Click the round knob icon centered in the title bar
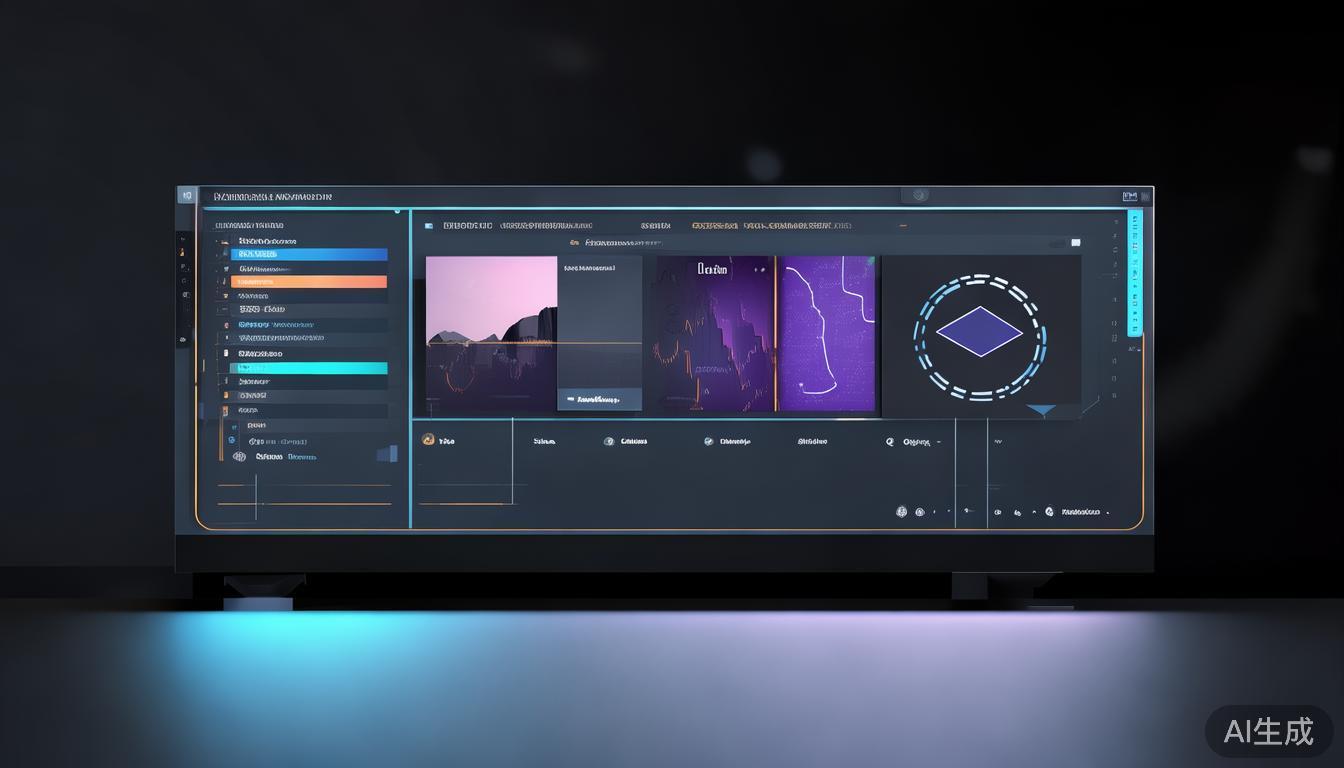This screenshot has height=768, width=1344. coord(919,195)
